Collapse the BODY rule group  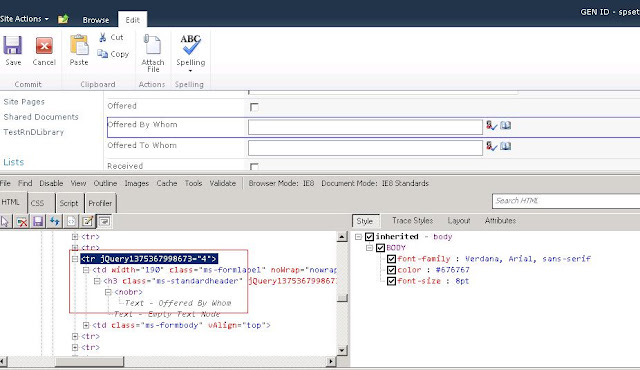tap(369, 248)
